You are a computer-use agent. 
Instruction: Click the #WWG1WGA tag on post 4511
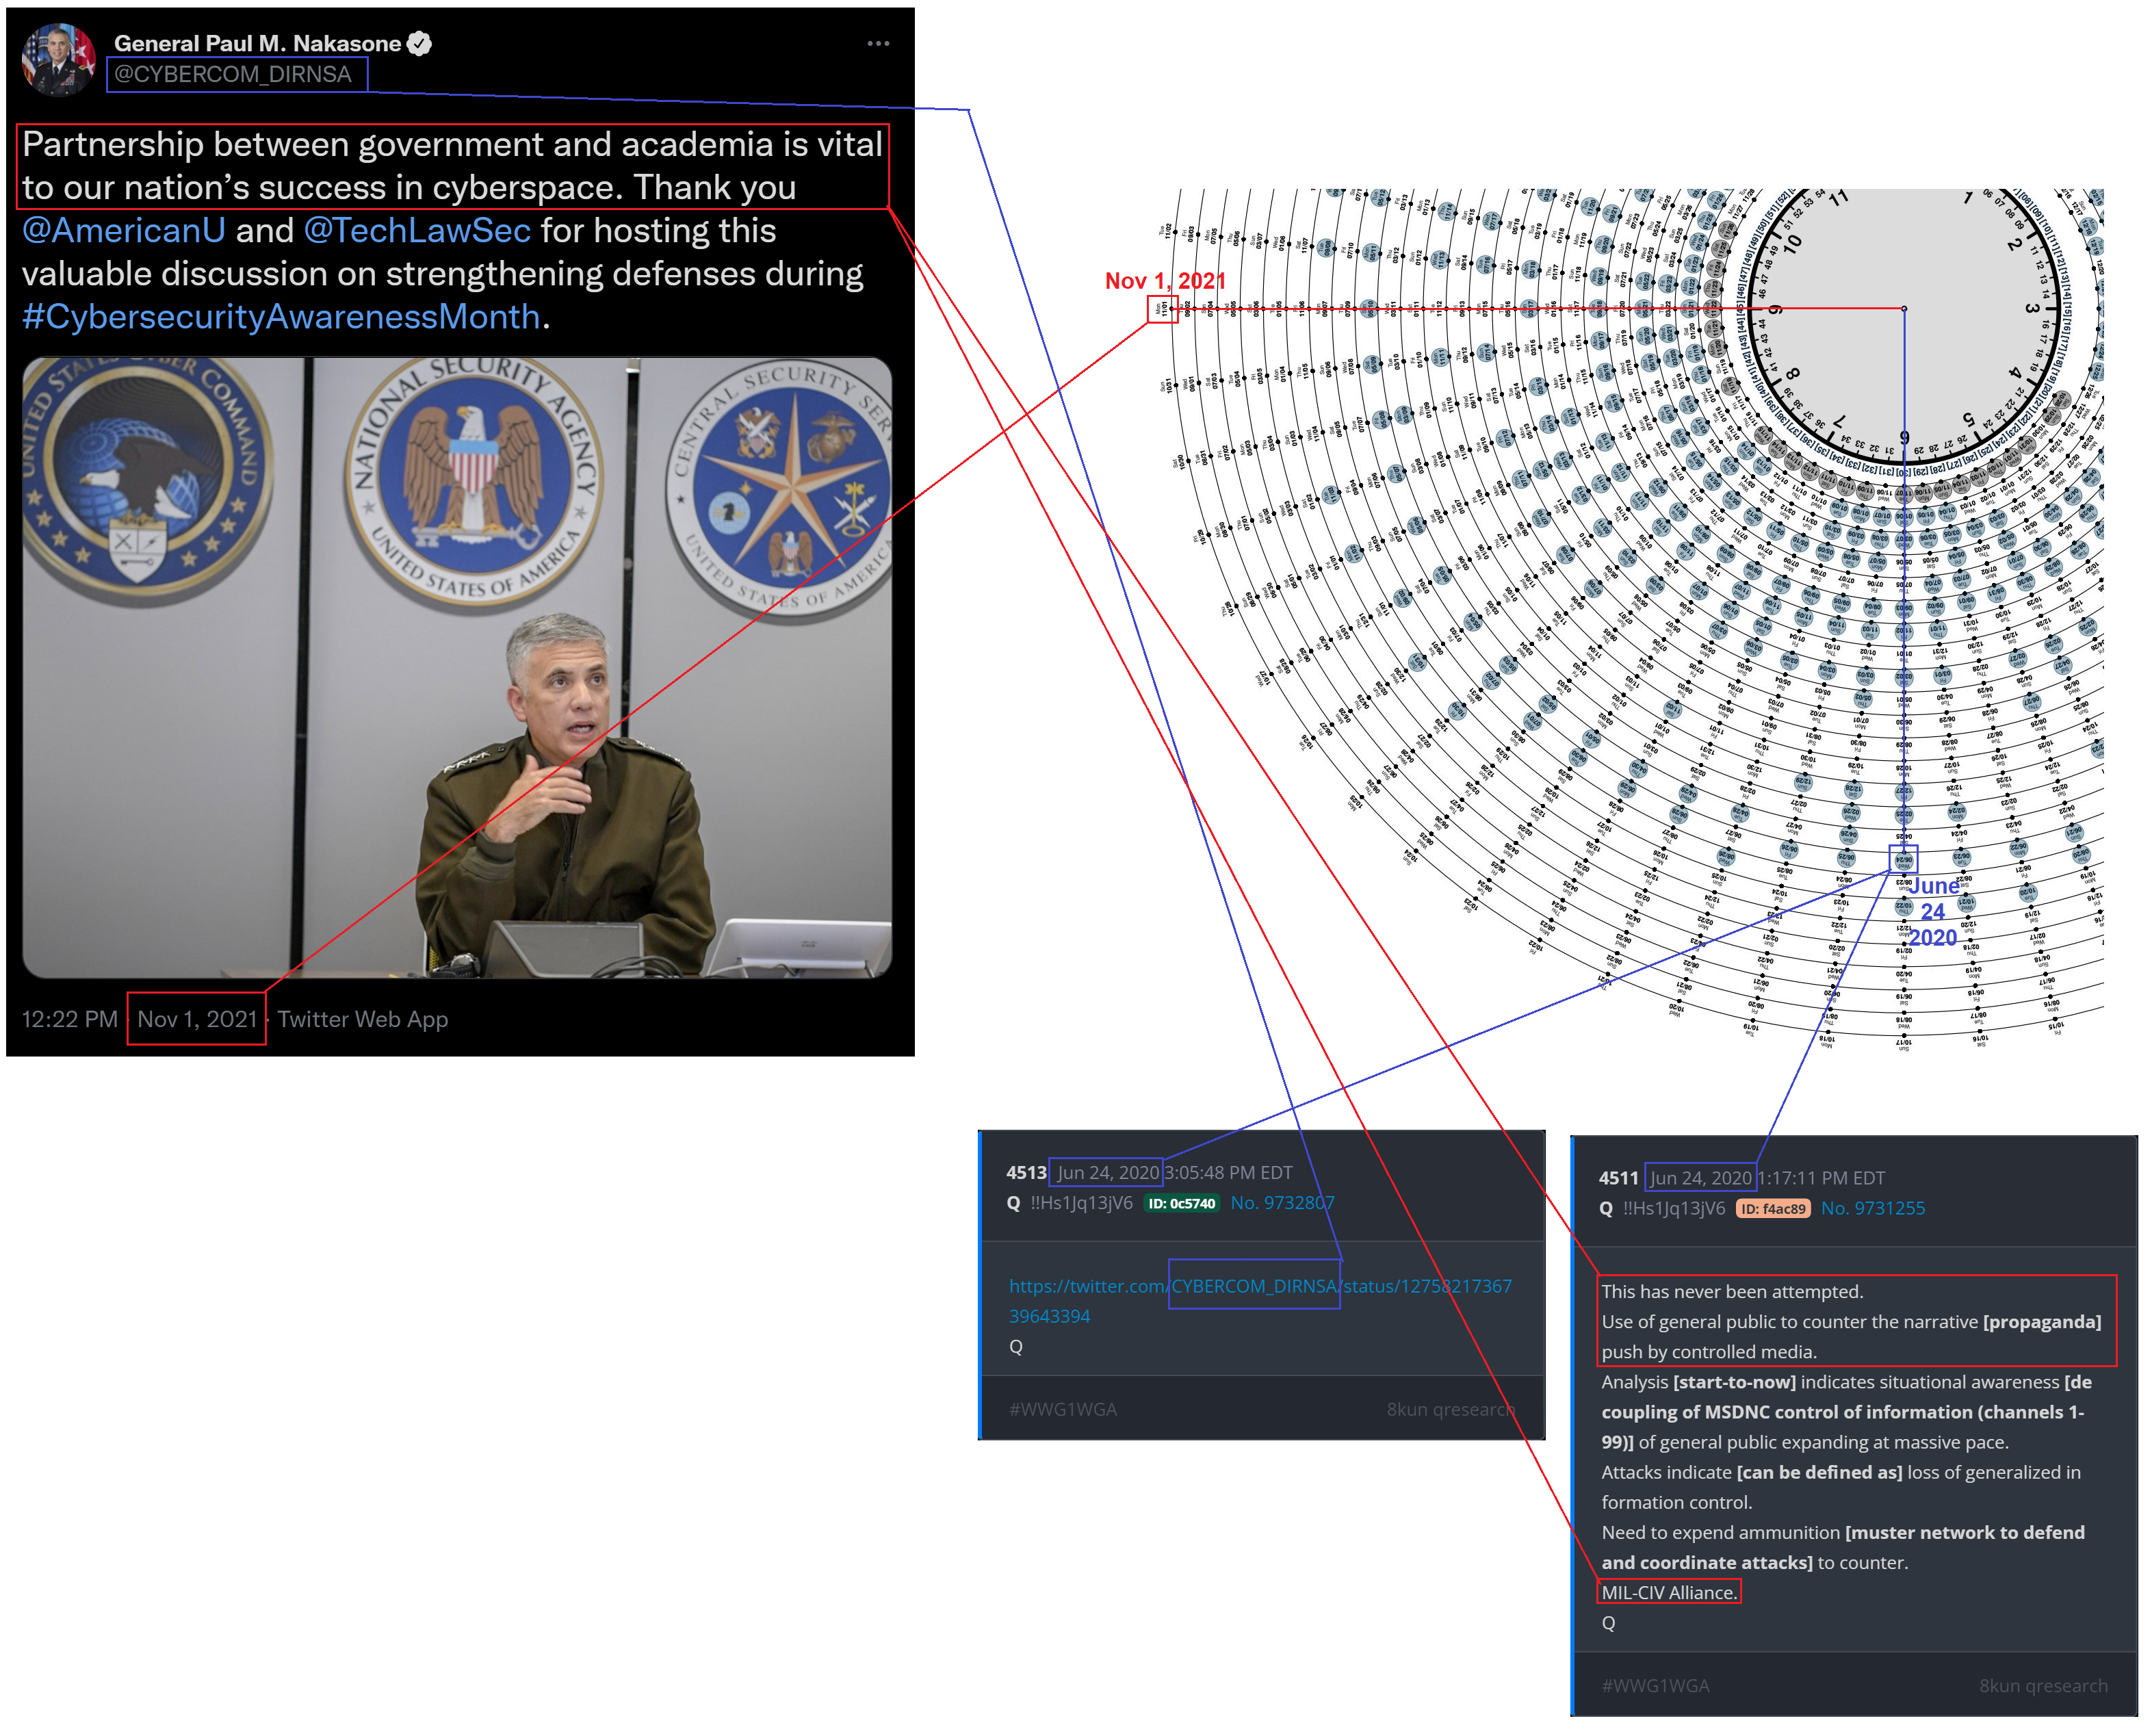pyautogui.click(x=1655, y=1686)
